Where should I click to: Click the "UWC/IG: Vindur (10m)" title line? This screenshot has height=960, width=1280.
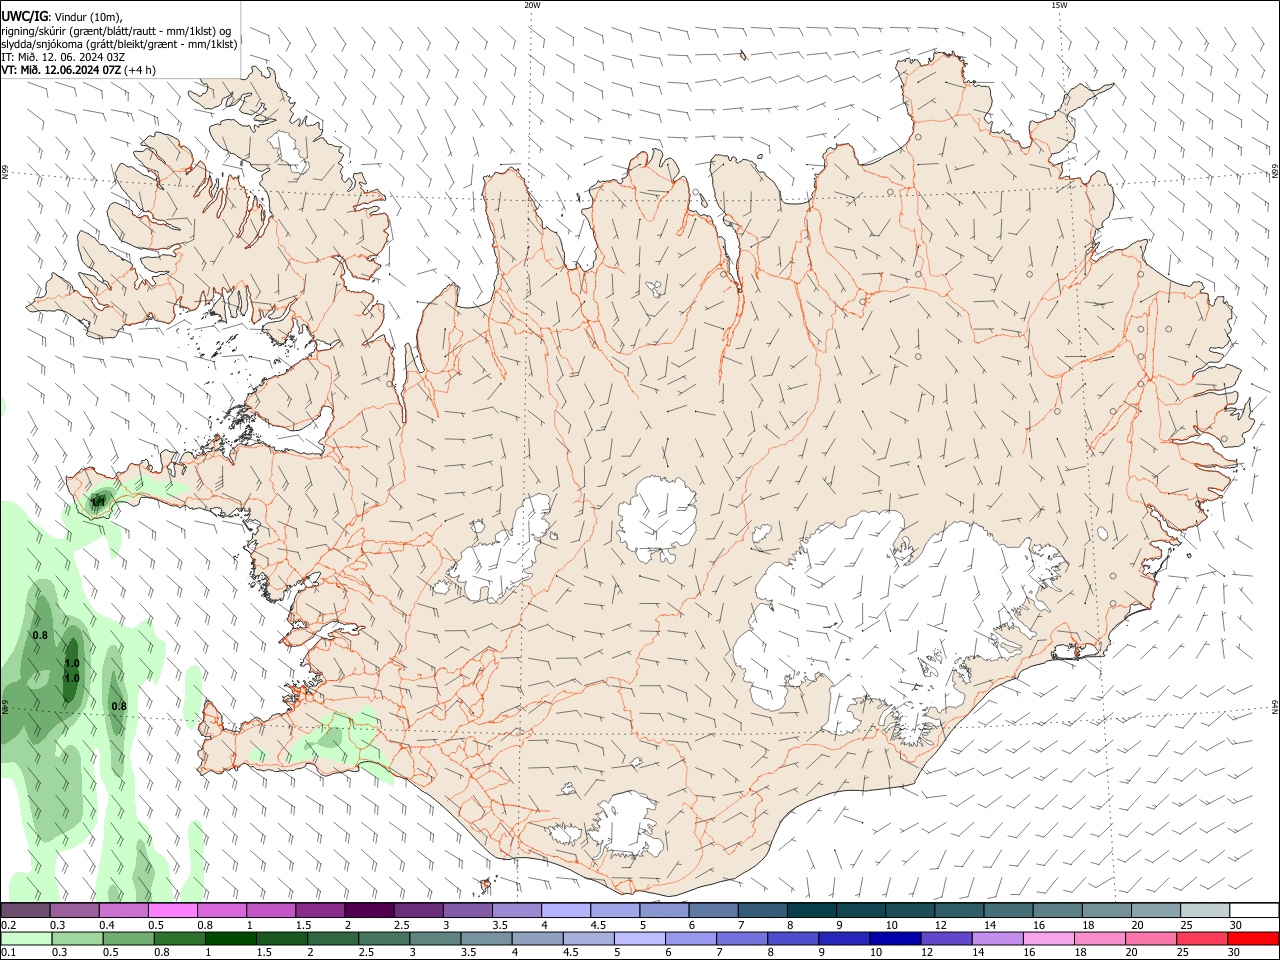pyautogui.click(x=62, y=15)
